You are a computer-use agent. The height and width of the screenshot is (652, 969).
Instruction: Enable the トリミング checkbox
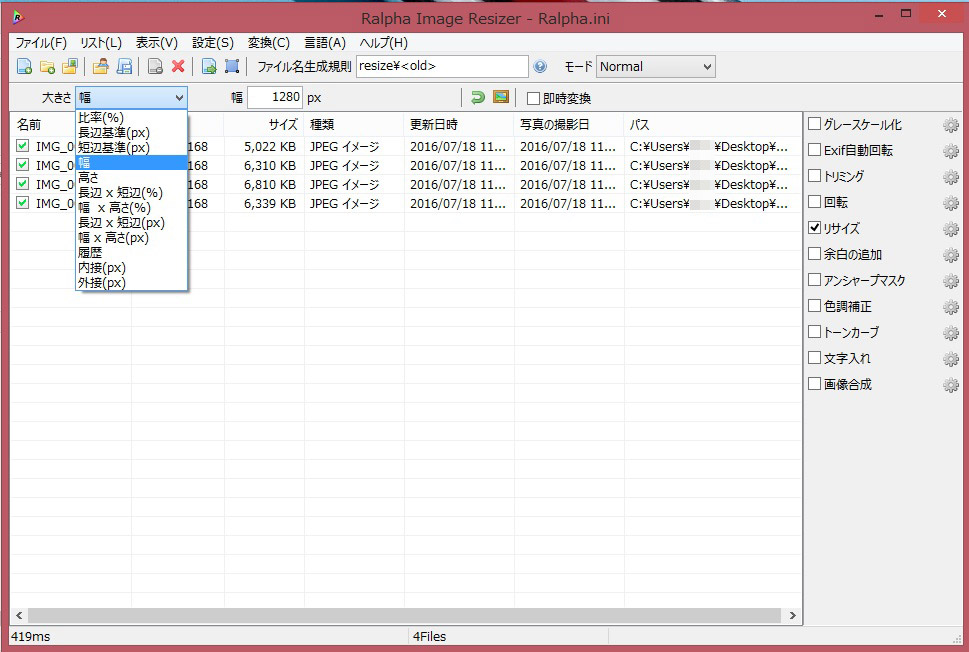pos(815,176)
